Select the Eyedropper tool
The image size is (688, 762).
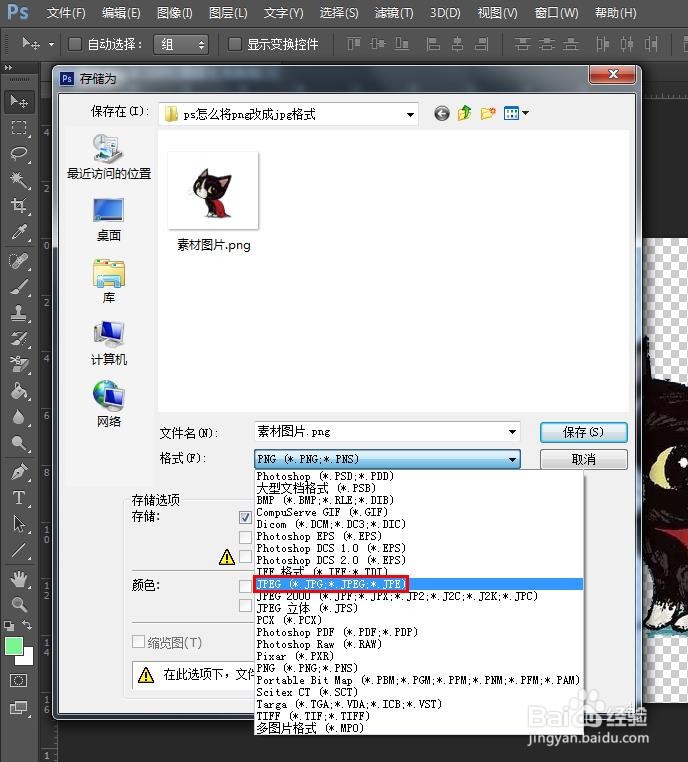19,232
